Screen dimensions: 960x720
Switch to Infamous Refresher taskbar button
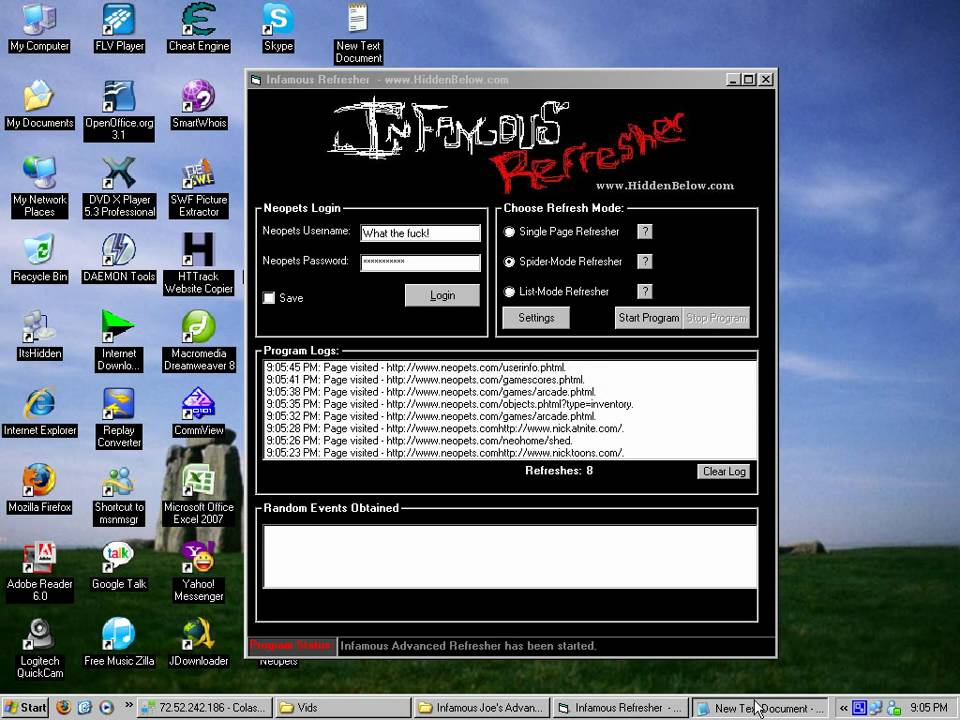point(621,708)
